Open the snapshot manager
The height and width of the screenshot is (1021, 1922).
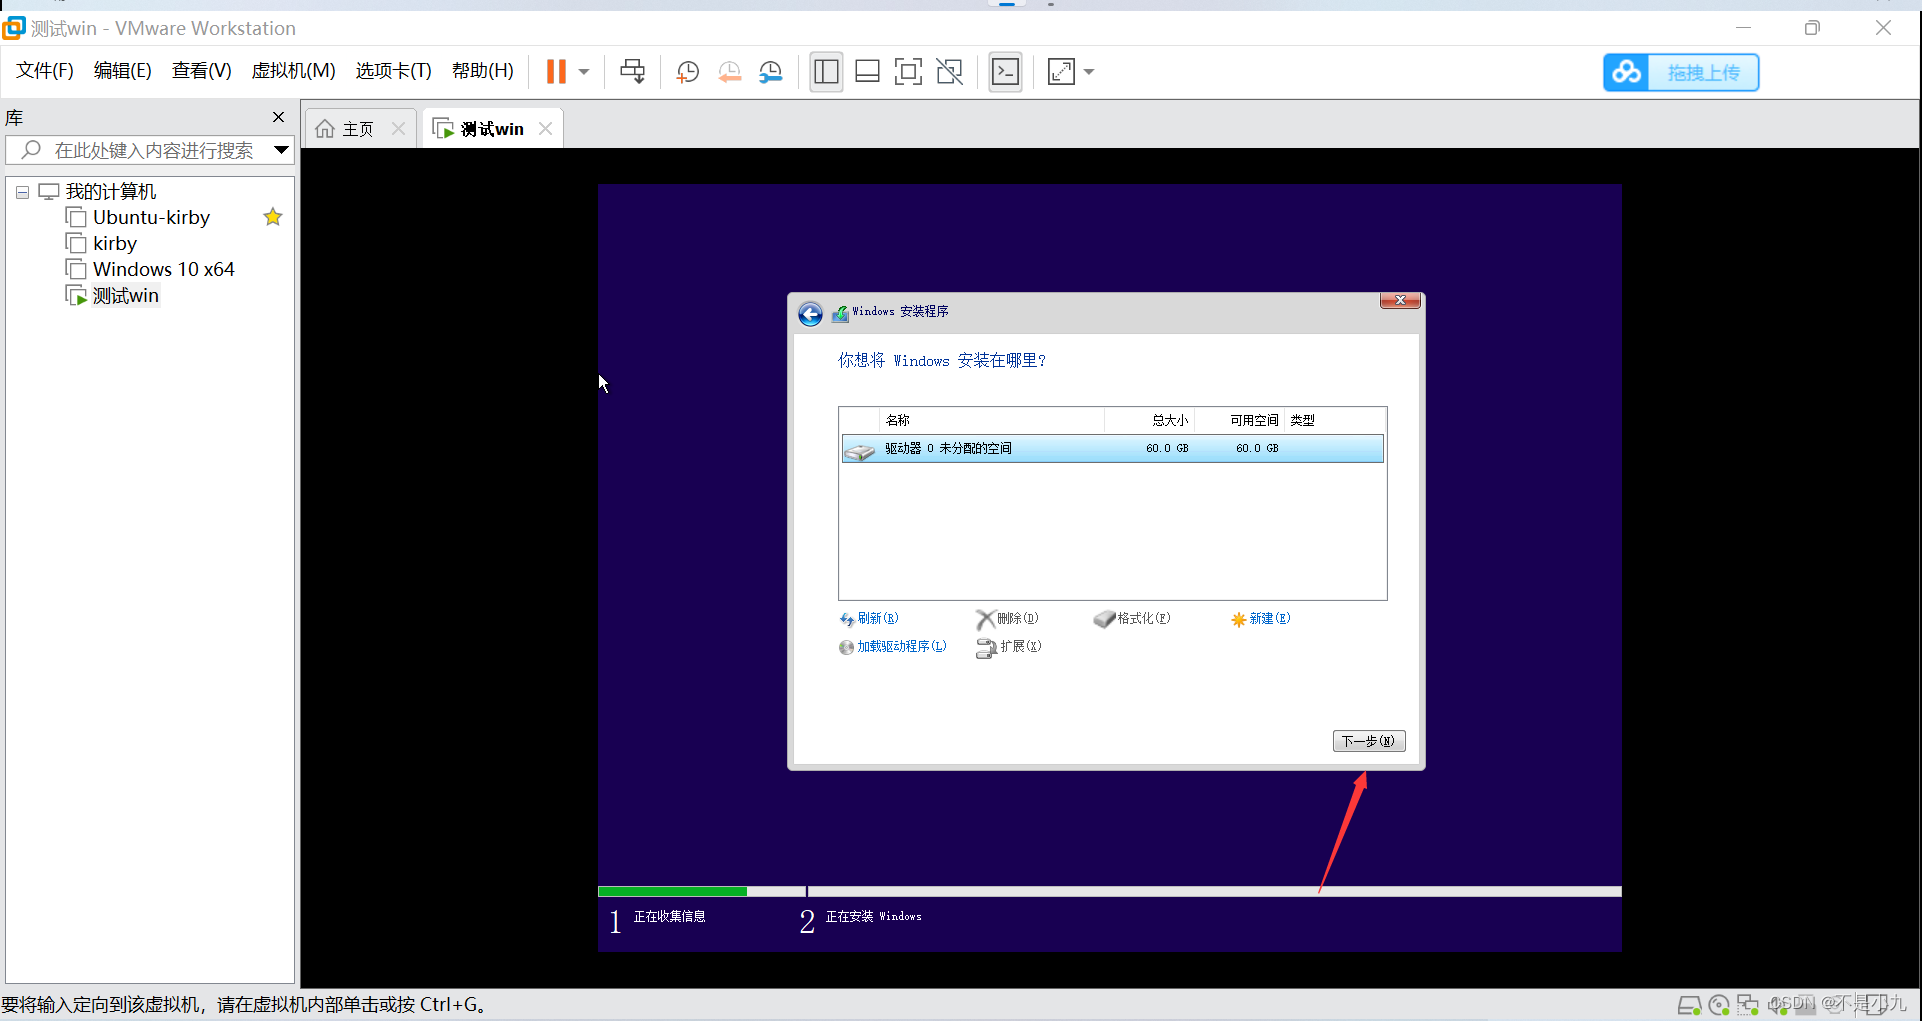pos(770,71)
